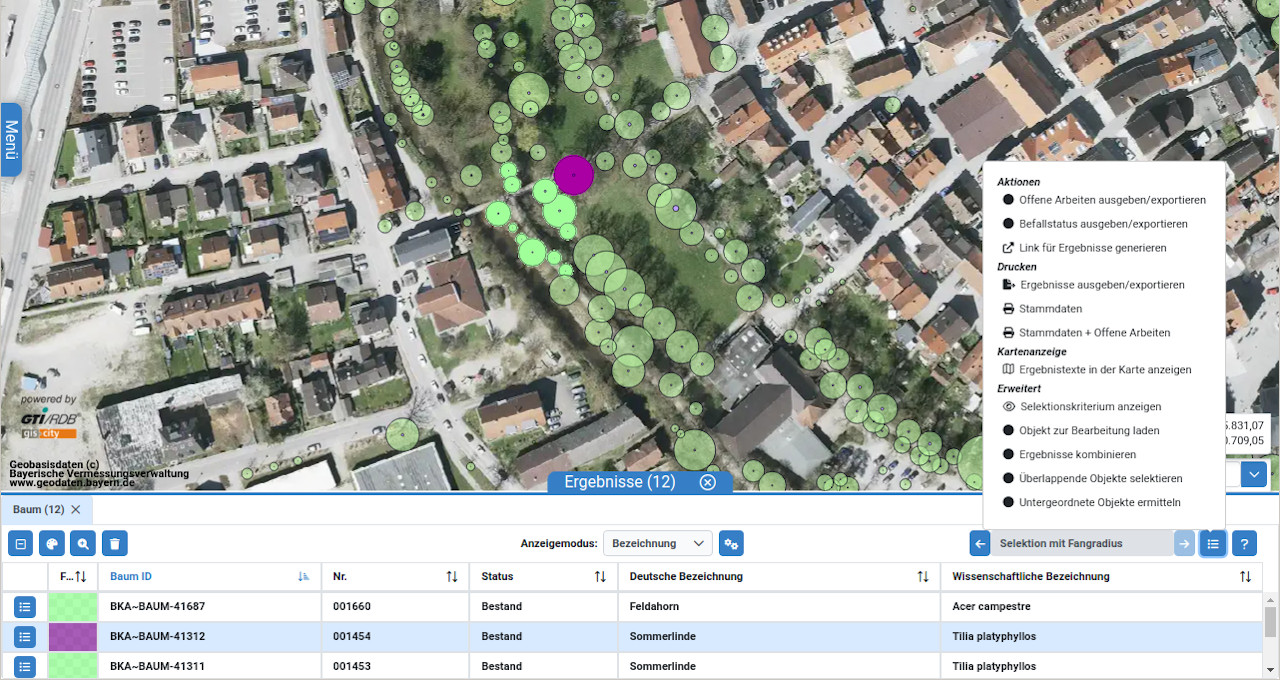Open the Anzeigemodus Bezeichnung dropdown
Screen dimensions: 1280x680
point(660,544)
